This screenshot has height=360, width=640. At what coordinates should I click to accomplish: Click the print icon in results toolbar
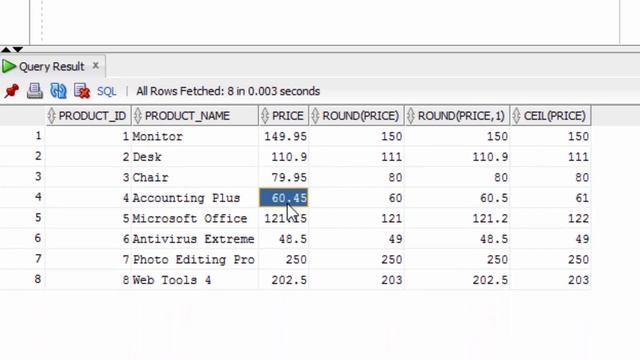coord(35,91)
